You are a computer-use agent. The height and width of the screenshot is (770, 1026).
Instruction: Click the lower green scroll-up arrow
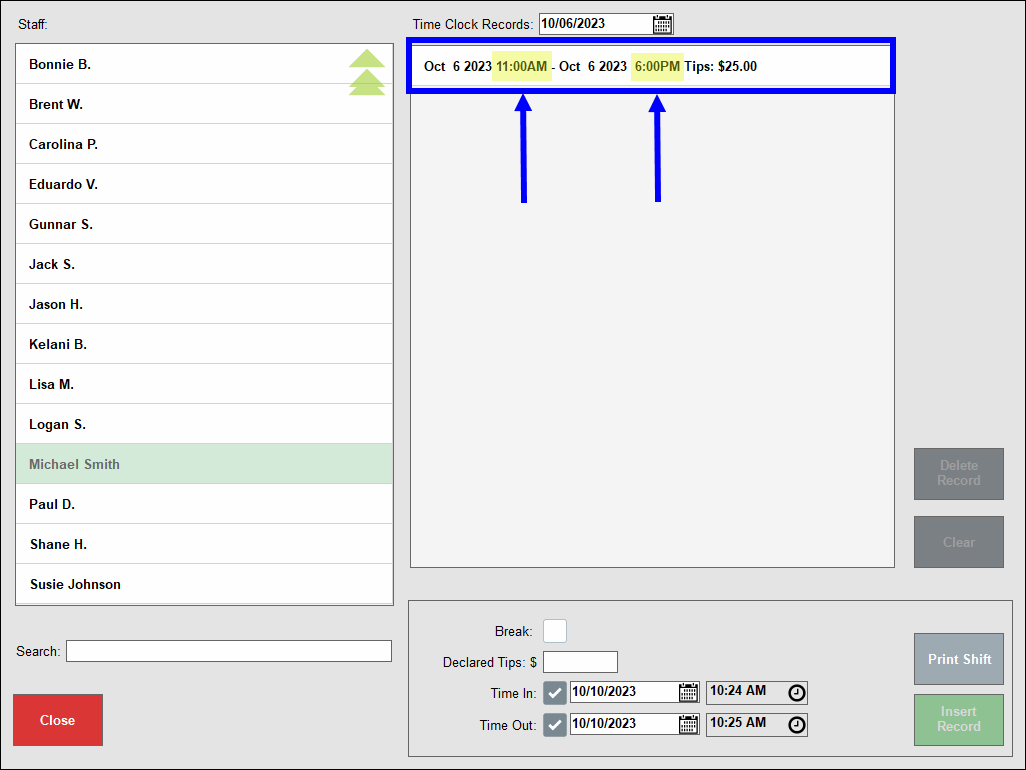[367, 82]
